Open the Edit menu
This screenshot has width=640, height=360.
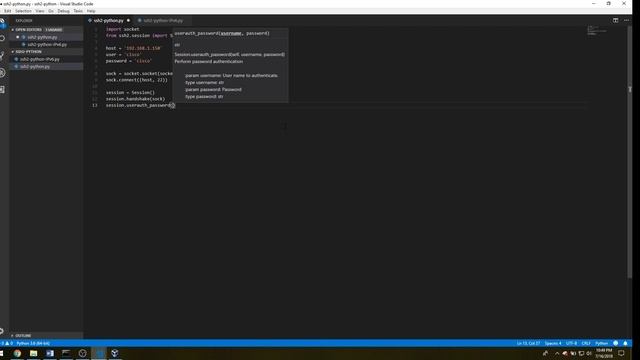(8, 11)
